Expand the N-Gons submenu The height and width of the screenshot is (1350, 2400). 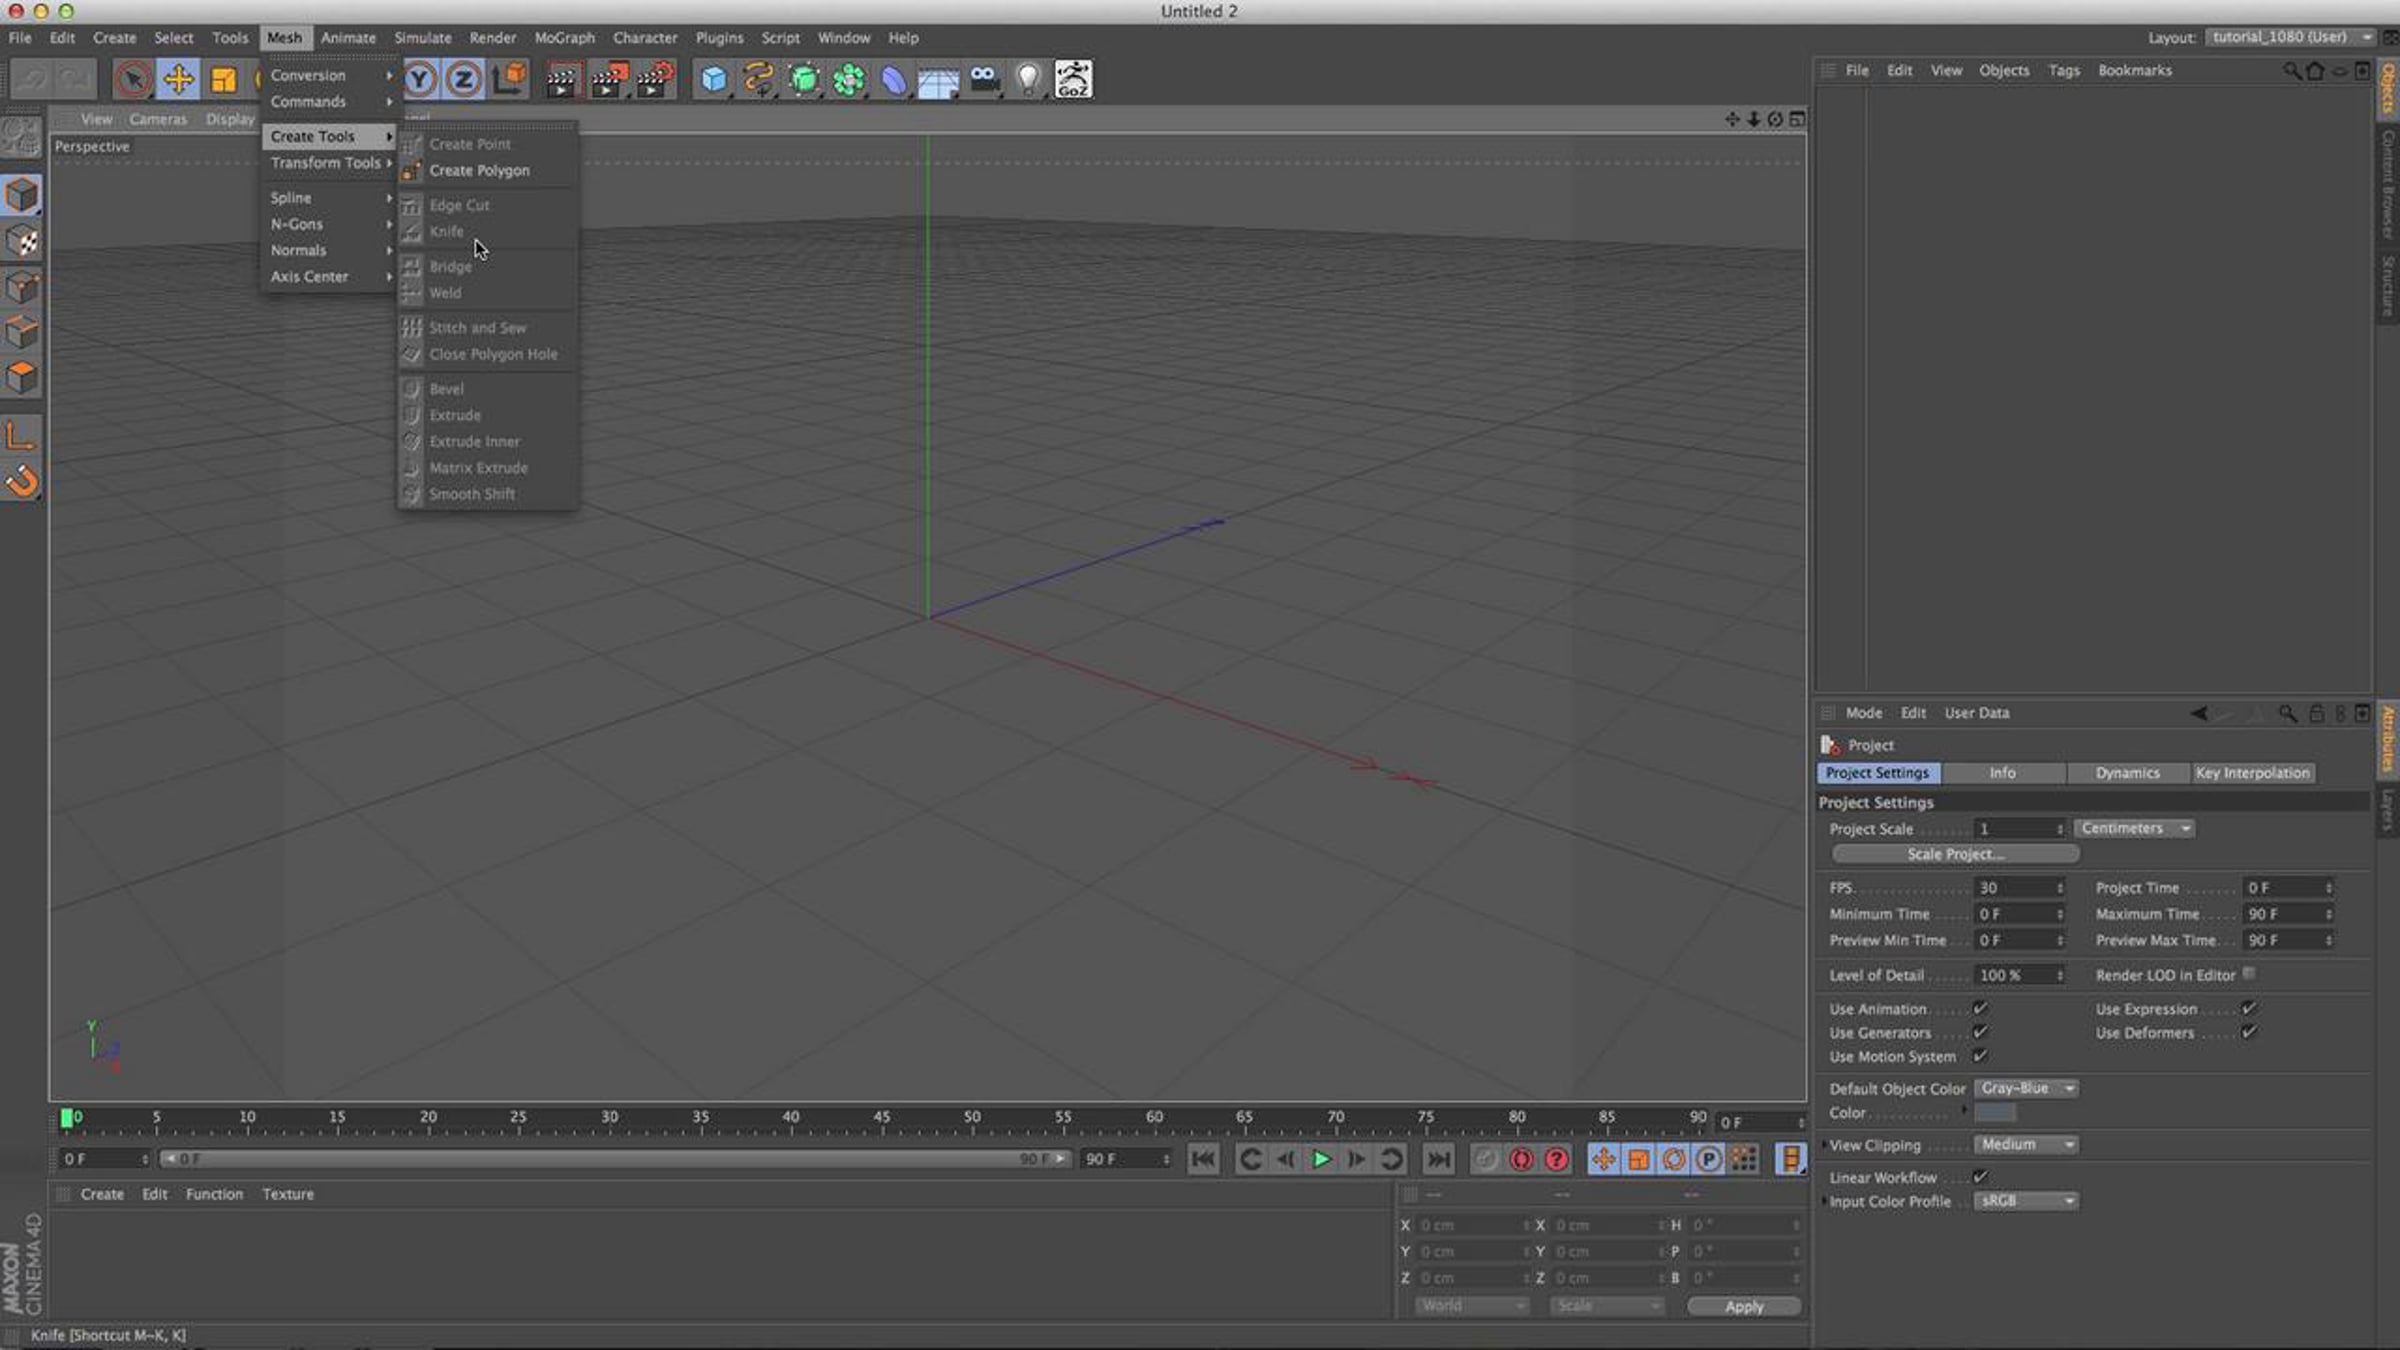pos(329,224)
